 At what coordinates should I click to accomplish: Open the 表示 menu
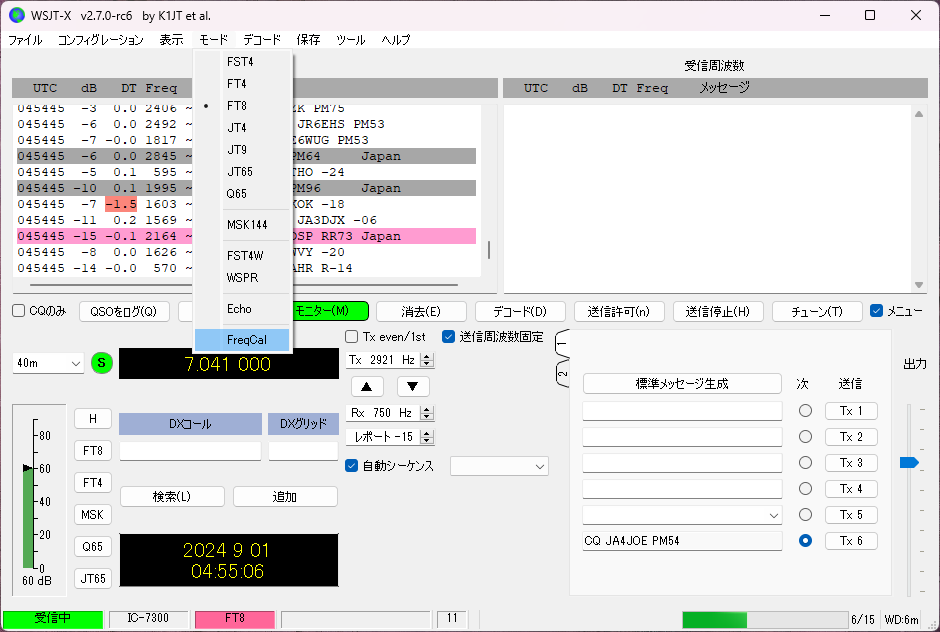171,40
